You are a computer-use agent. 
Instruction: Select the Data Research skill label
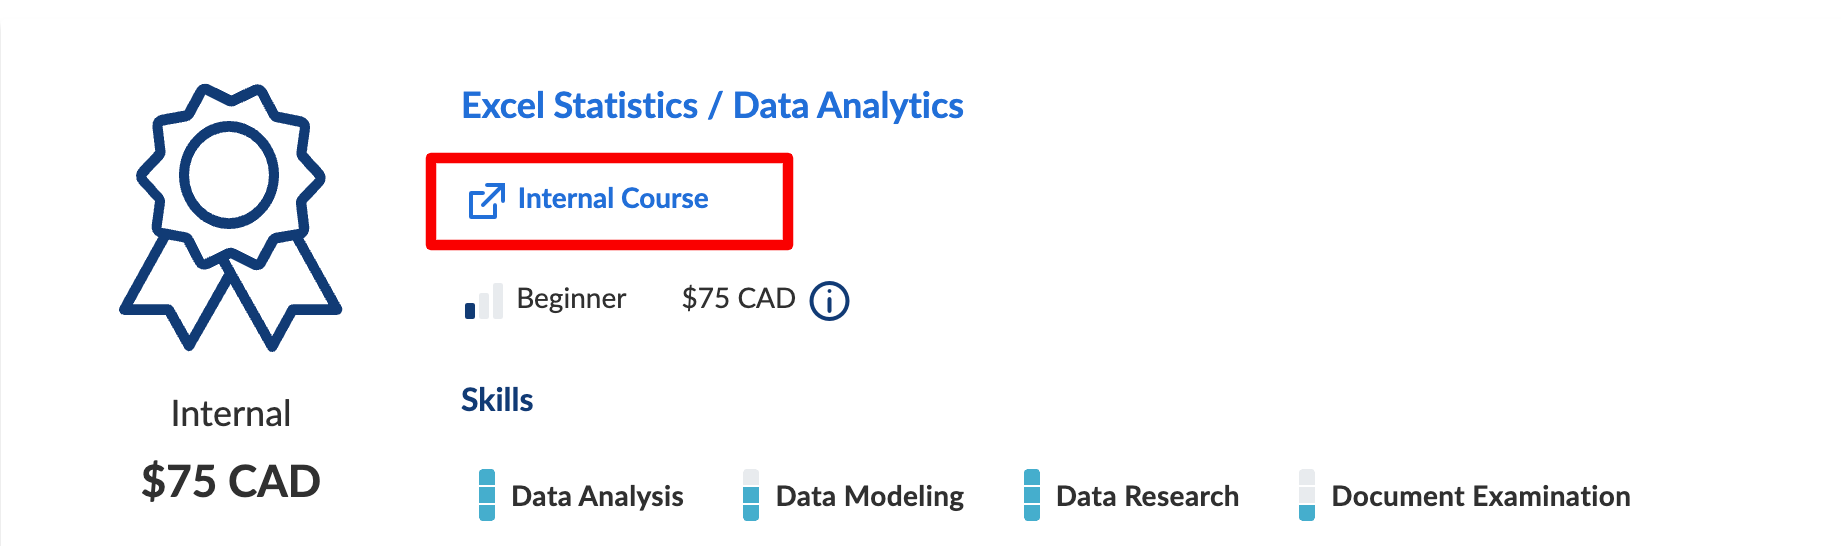coord(1147,496)
